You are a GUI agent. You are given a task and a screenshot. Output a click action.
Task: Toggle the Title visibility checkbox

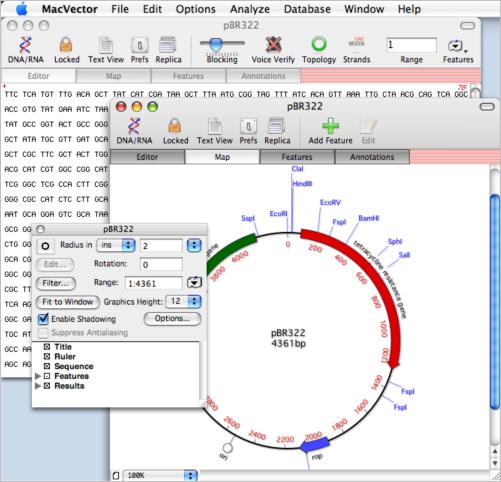47,347
